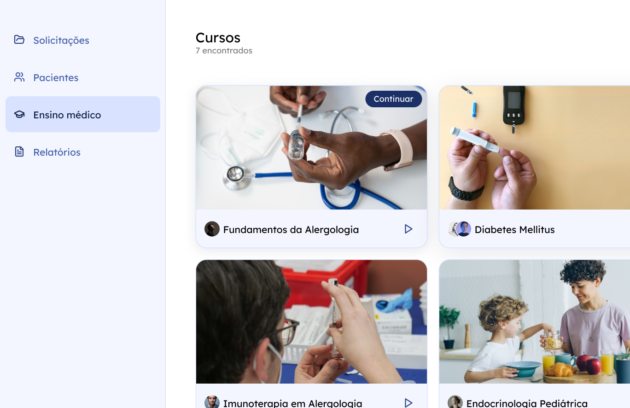Select the vaccine vial course thumbnail
Viewport: 630px width, 408px height.
pos(311,322)
